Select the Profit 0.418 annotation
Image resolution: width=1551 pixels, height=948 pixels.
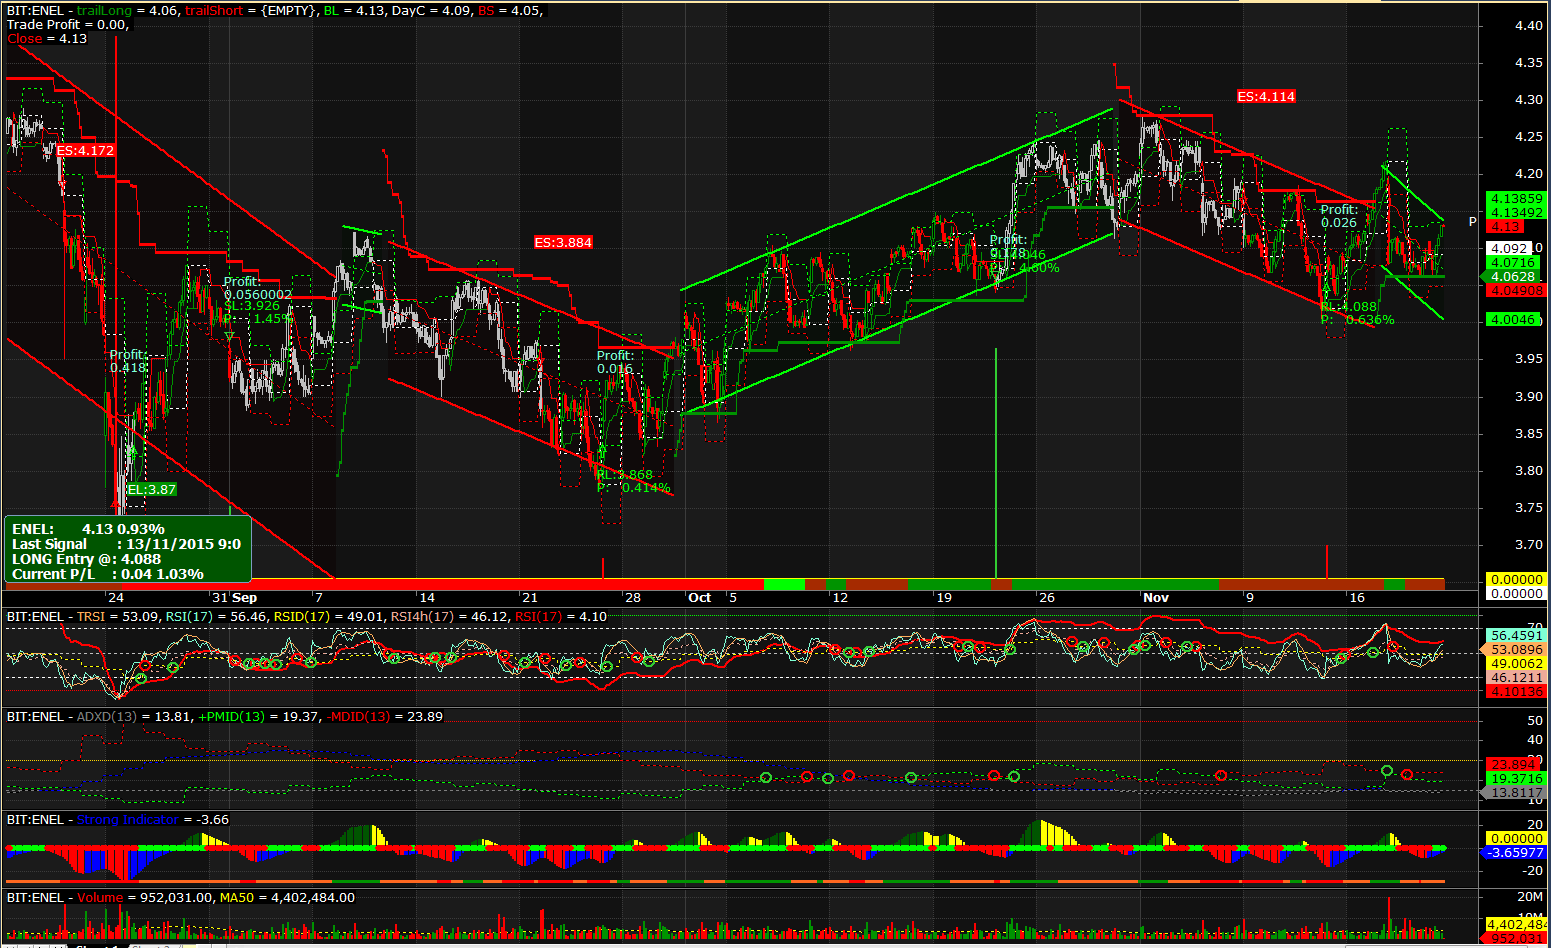tap(128, 361)
